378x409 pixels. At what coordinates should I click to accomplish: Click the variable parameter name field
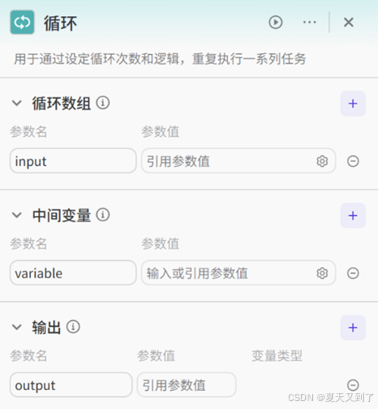tap(73, 273)
